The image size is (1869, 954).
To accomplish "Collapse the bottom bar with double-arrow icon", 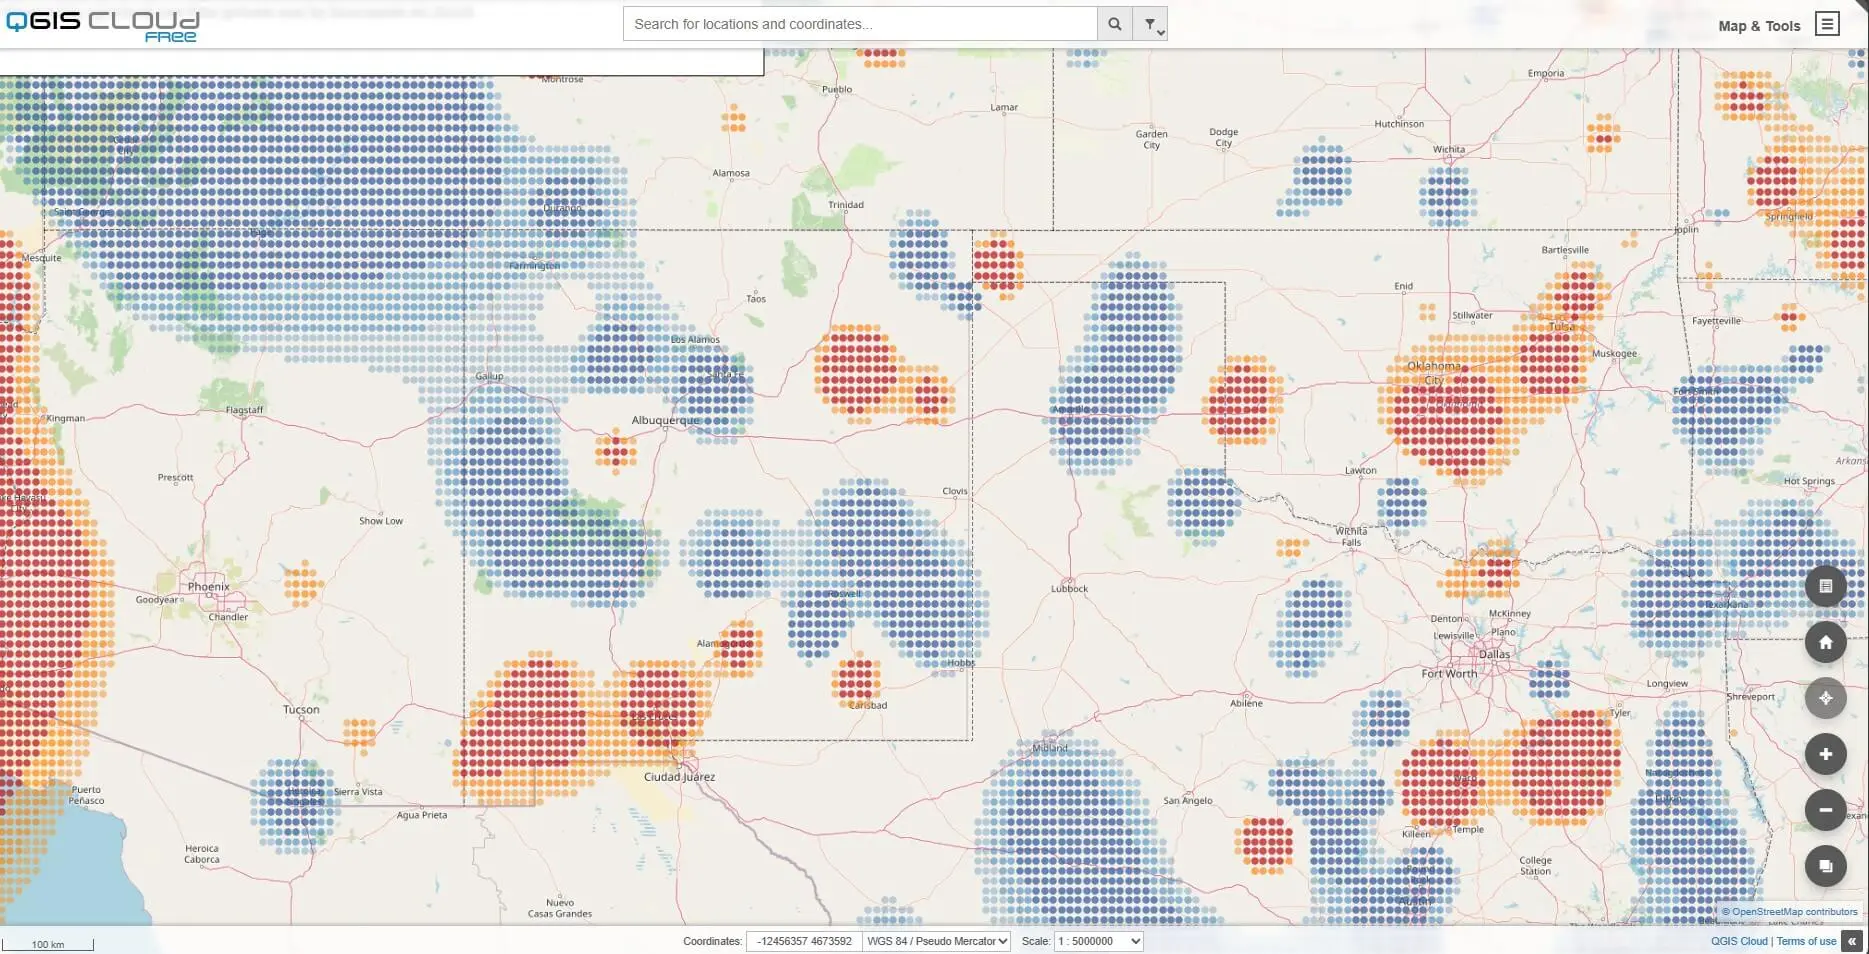I will (x=1852, y=941).
